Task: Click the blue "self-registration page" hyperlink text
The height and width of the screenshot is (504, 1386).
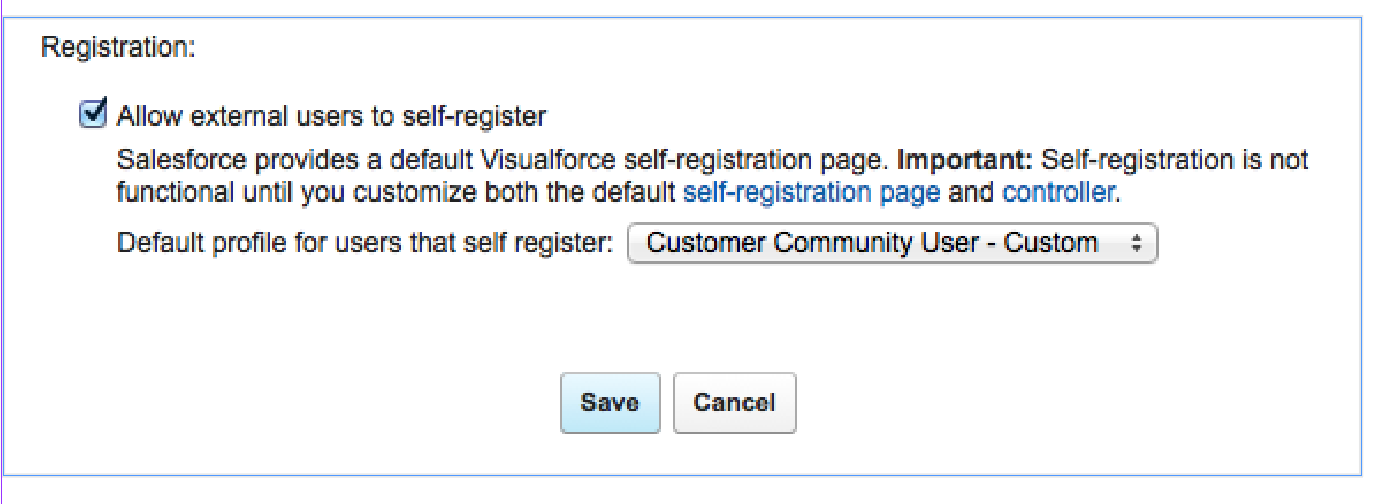Action: 811,193
